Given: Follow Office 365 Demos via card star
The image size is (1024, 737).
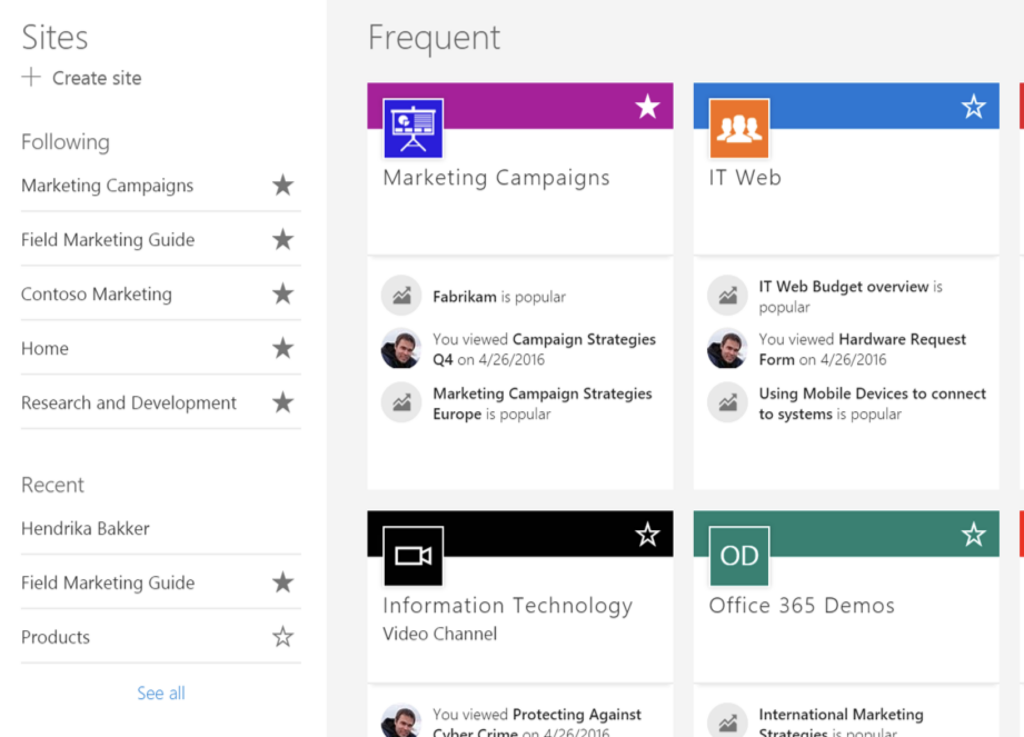Looking at the screenshot, I should coord(973,535).
